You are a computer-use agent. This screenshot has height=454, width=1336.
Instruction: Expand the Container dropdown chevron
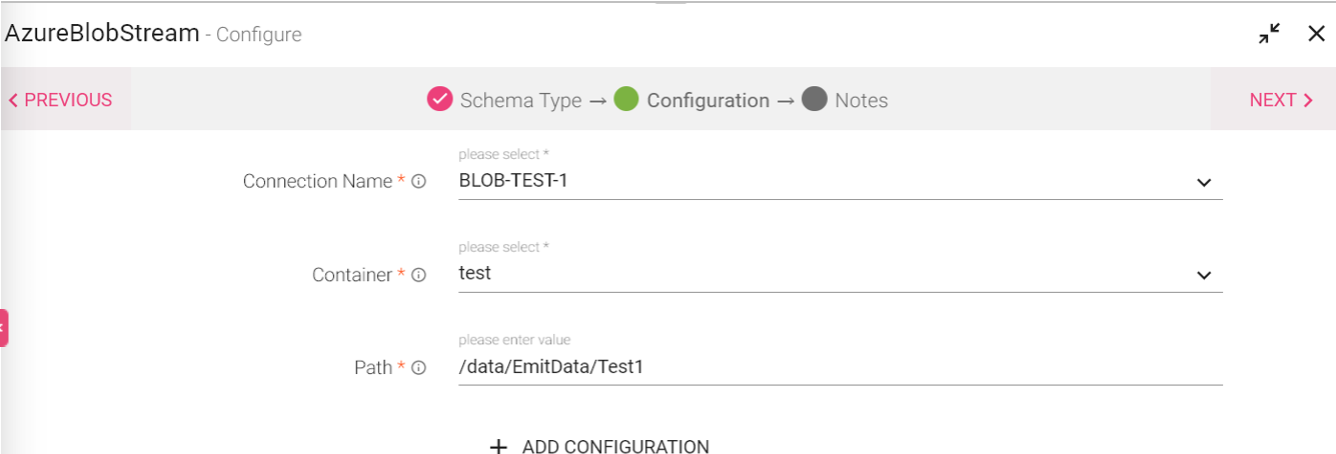tap(1204, 276)
